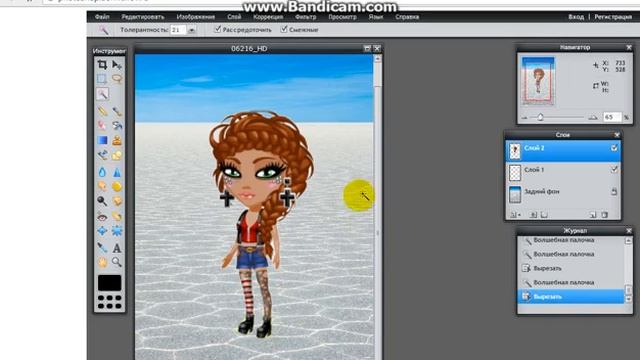Toggle visibility of layer Слой 1

click(614, 169)
